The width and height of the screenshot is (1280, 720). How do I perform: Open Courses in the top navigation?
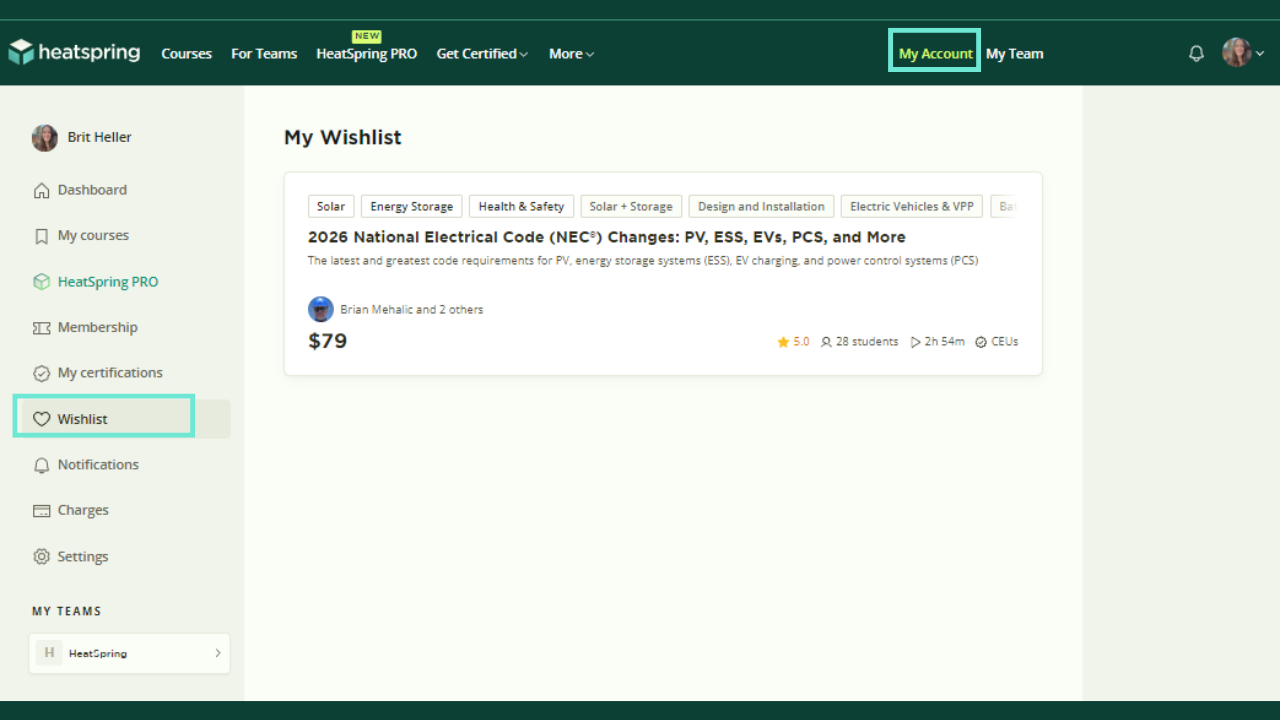click(186, 54)
